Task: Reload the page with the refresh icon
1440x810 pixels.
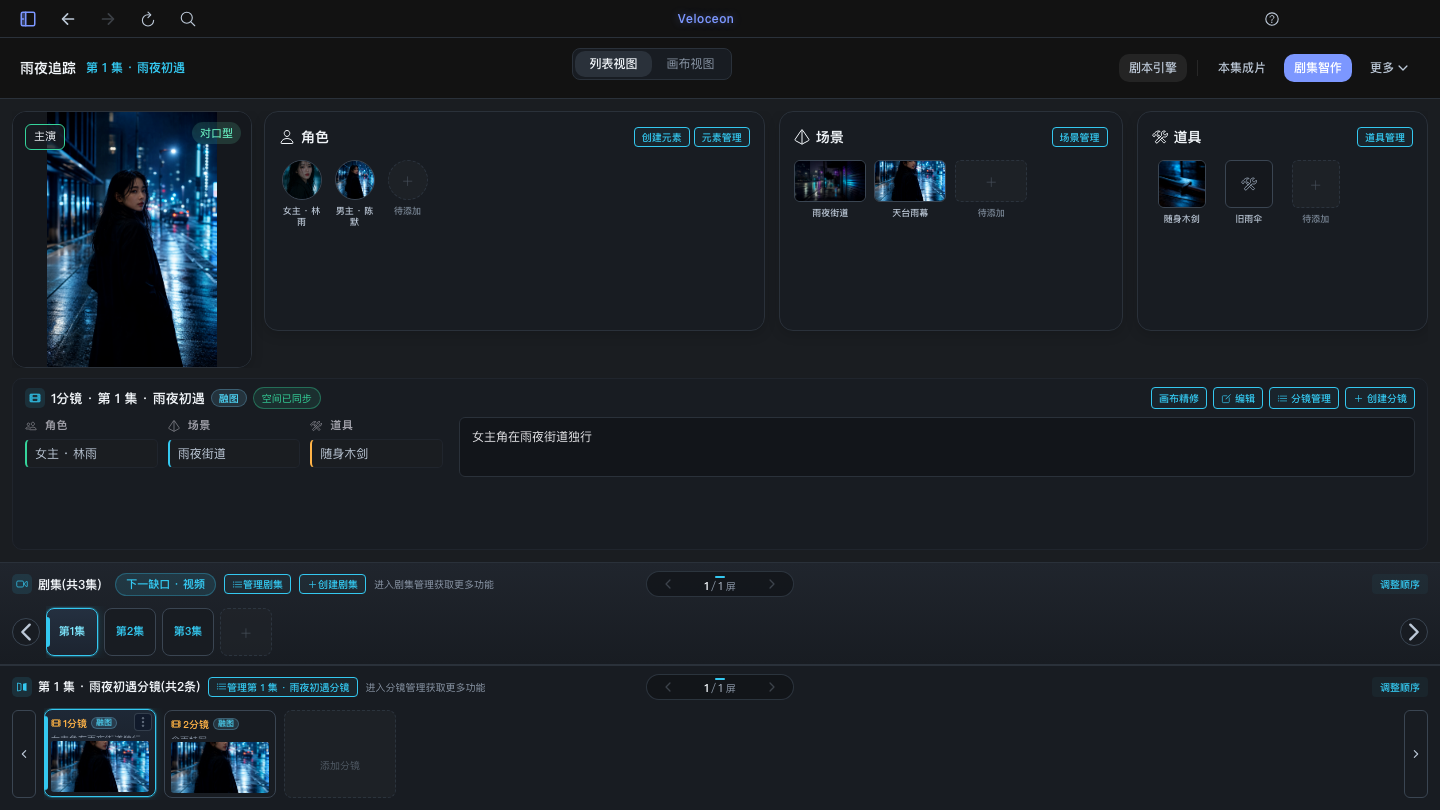Action: point(148,19)
